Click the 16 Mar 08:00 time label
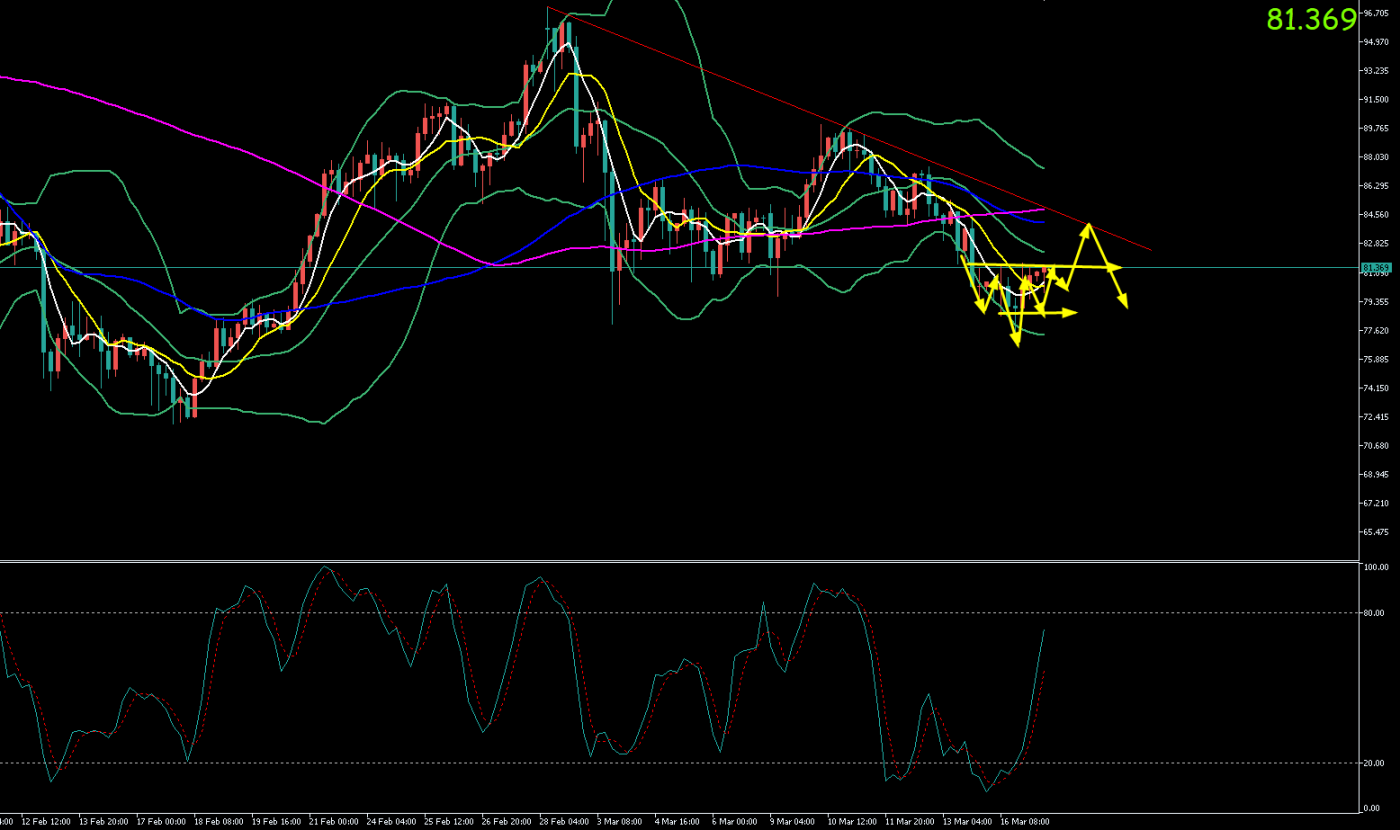This screenshot has width=1400, height=830. [1025, 821]
